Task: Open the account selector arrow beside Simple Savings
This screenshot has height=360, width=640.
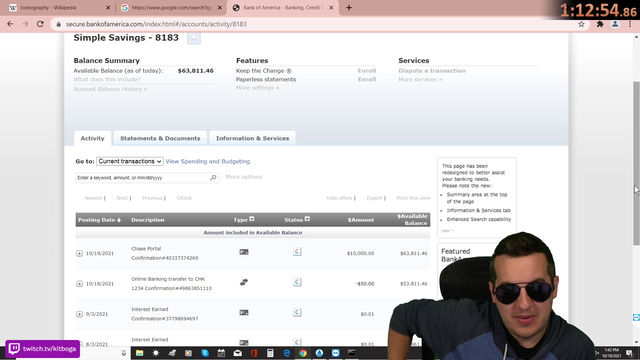Action: 194,38
